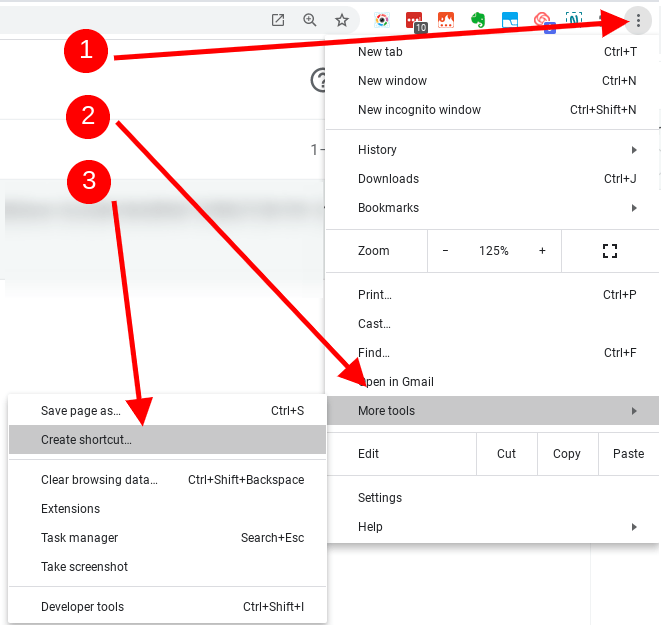This screenshot has height=625, width=661.
Task: Click the open-in-new-window icon in address bar
Action: tap(278, 20)
